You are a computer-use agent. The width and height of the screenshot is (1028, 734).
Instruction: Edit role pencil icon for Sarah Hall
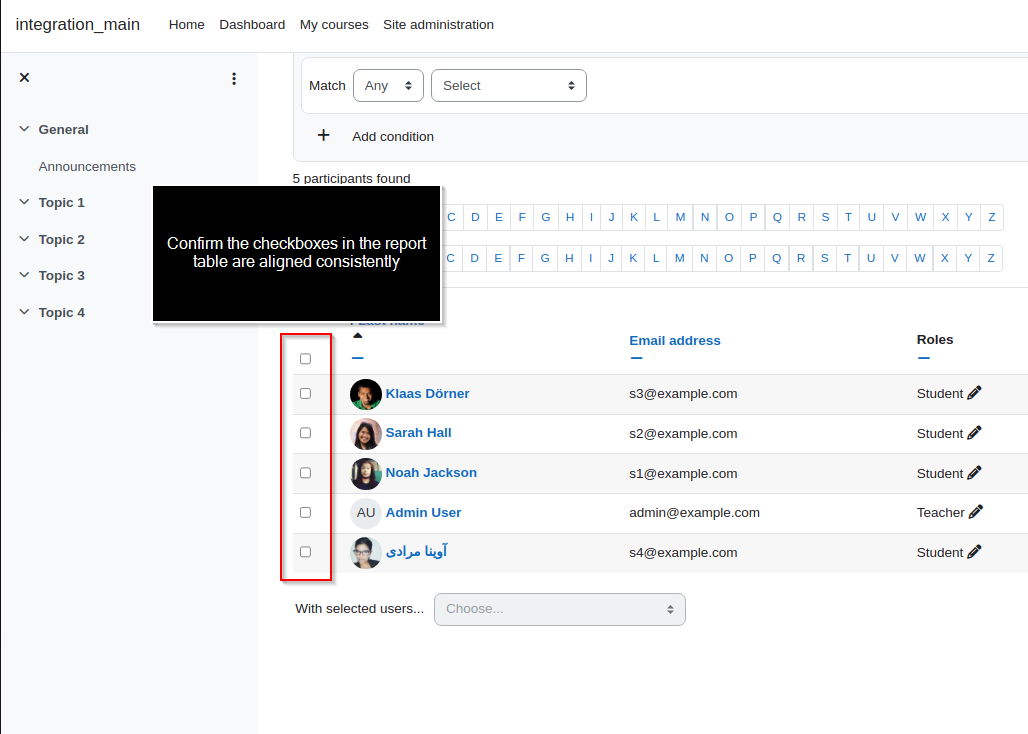pos(974,433)
